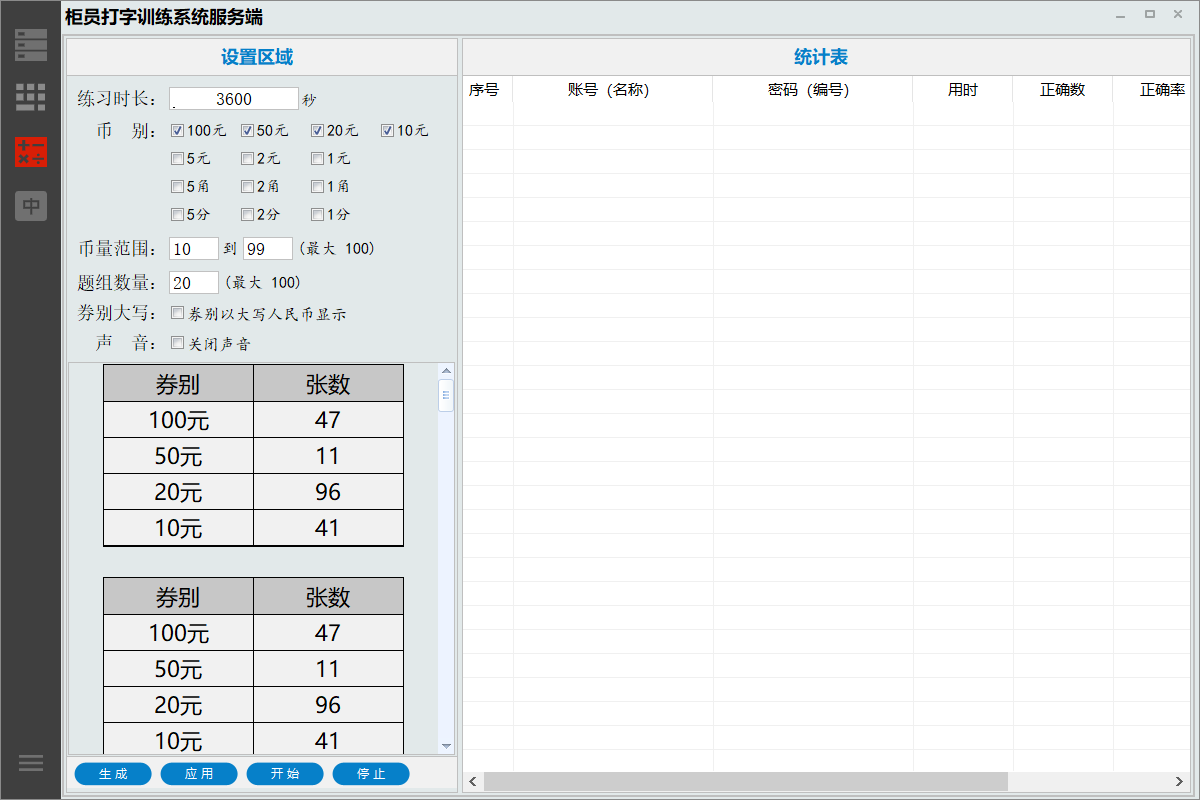Open the hamburger menu at sidebar bottom
This screenshot has width=1200, height=800.
point(31,763)
